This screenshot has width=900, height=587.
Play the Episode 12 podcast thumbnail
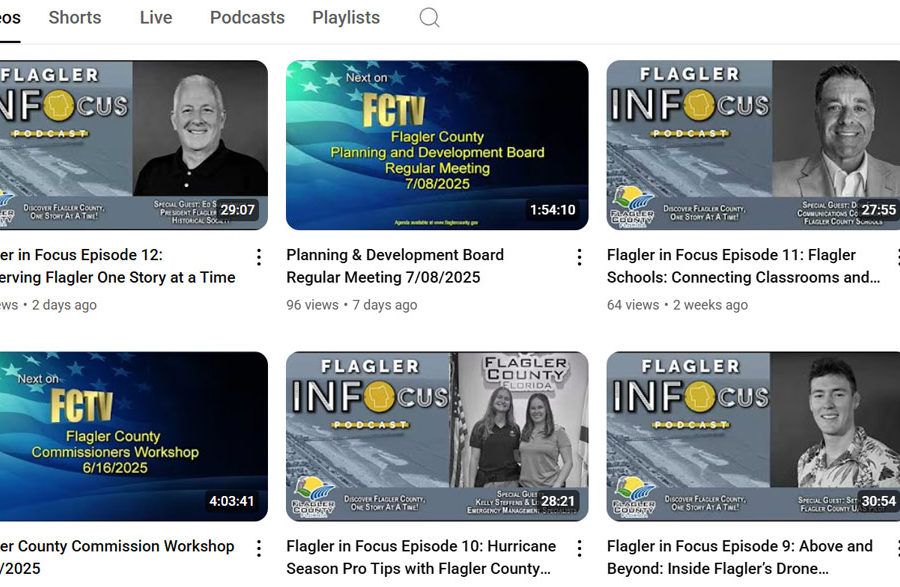click(x=134, y=145)
